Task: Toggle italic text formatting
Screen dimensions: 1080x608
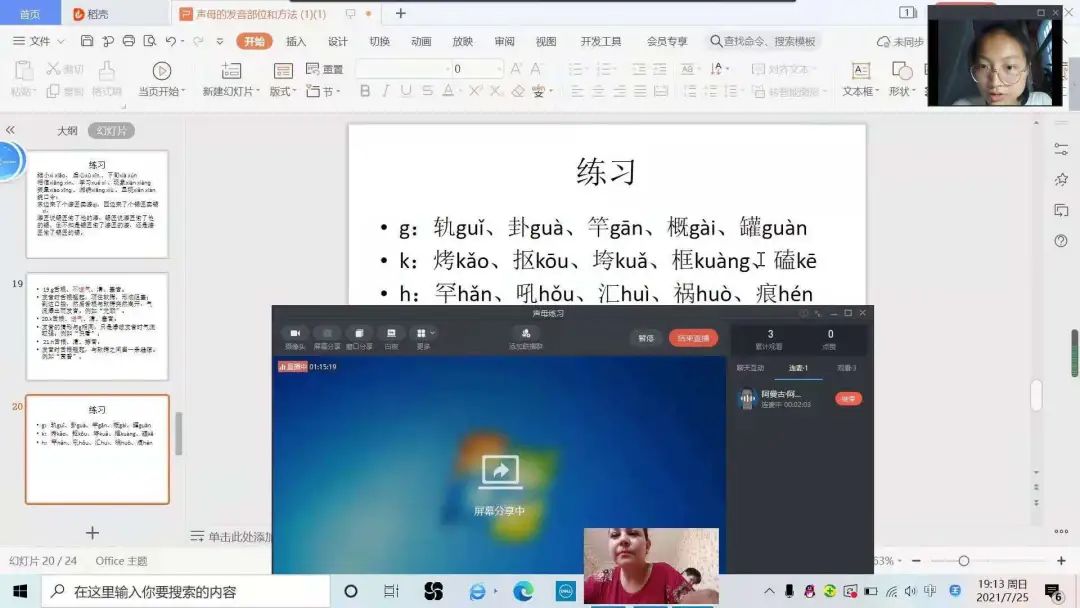Action: [385, 91]
